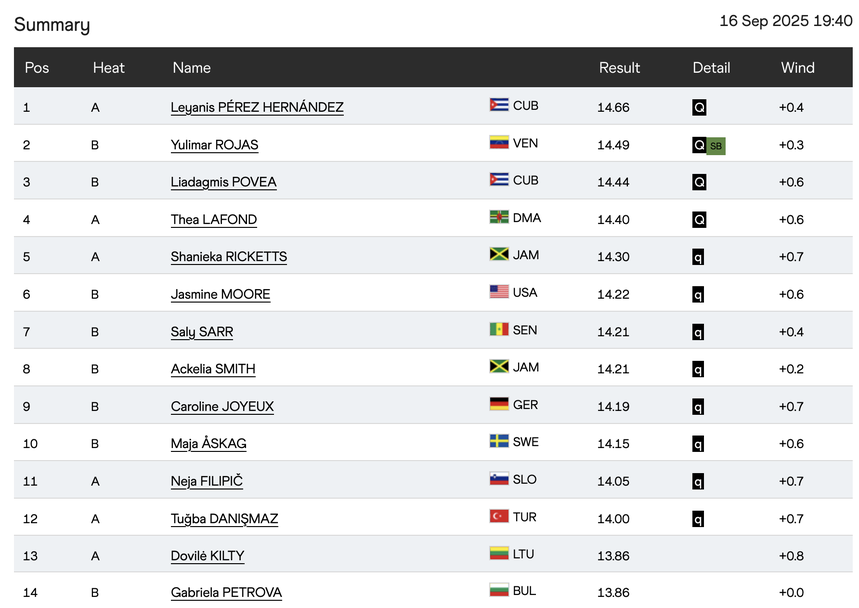Open Shanieka RICKETTS profile link
859x608 pixels.
(x=228, y=257)
